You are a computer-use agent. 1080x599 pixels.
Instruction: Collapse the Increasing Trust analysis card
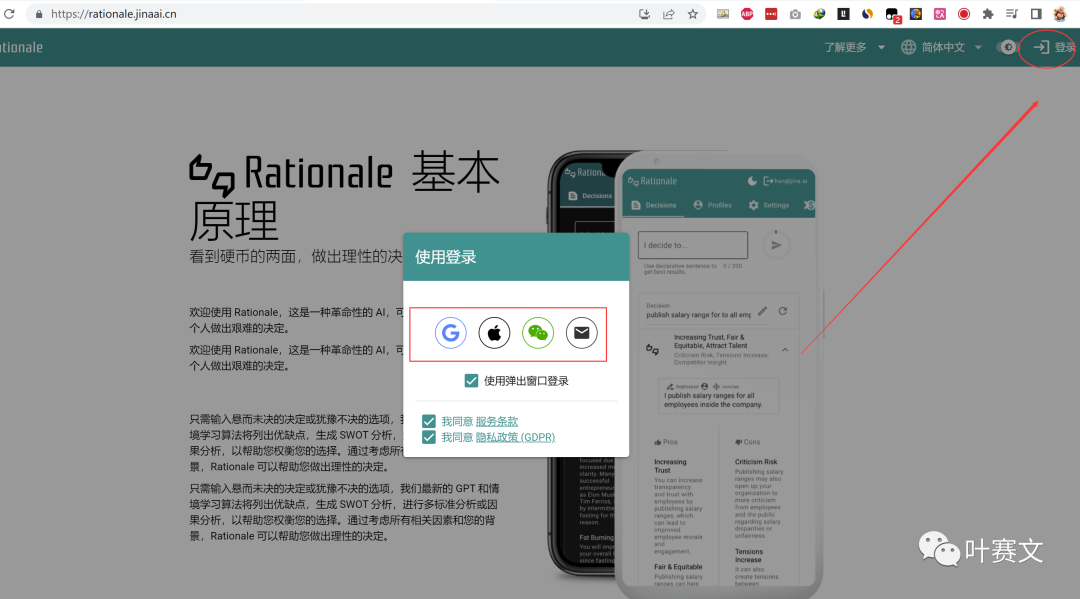coord(784,349)
